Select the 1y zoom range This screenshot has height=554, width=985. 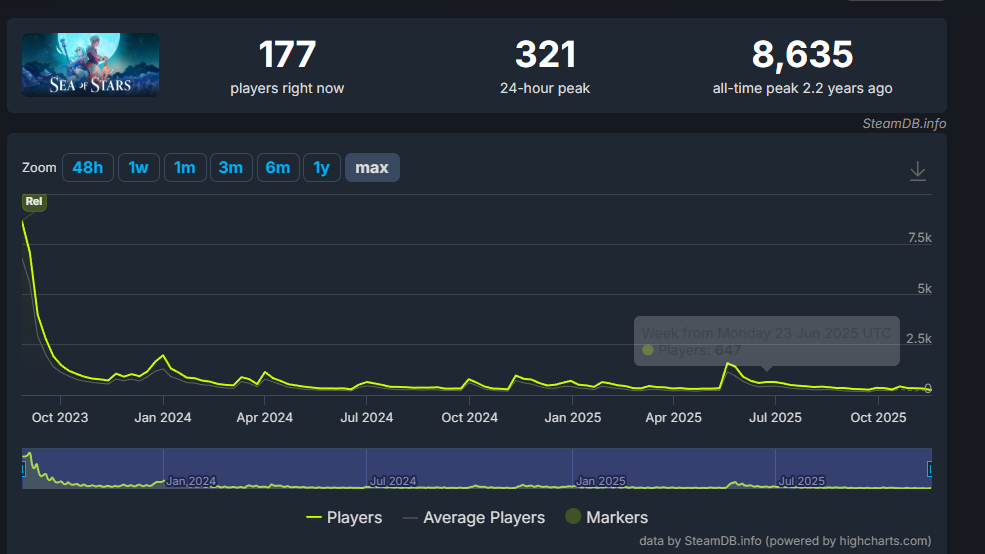tap(321, 167)
